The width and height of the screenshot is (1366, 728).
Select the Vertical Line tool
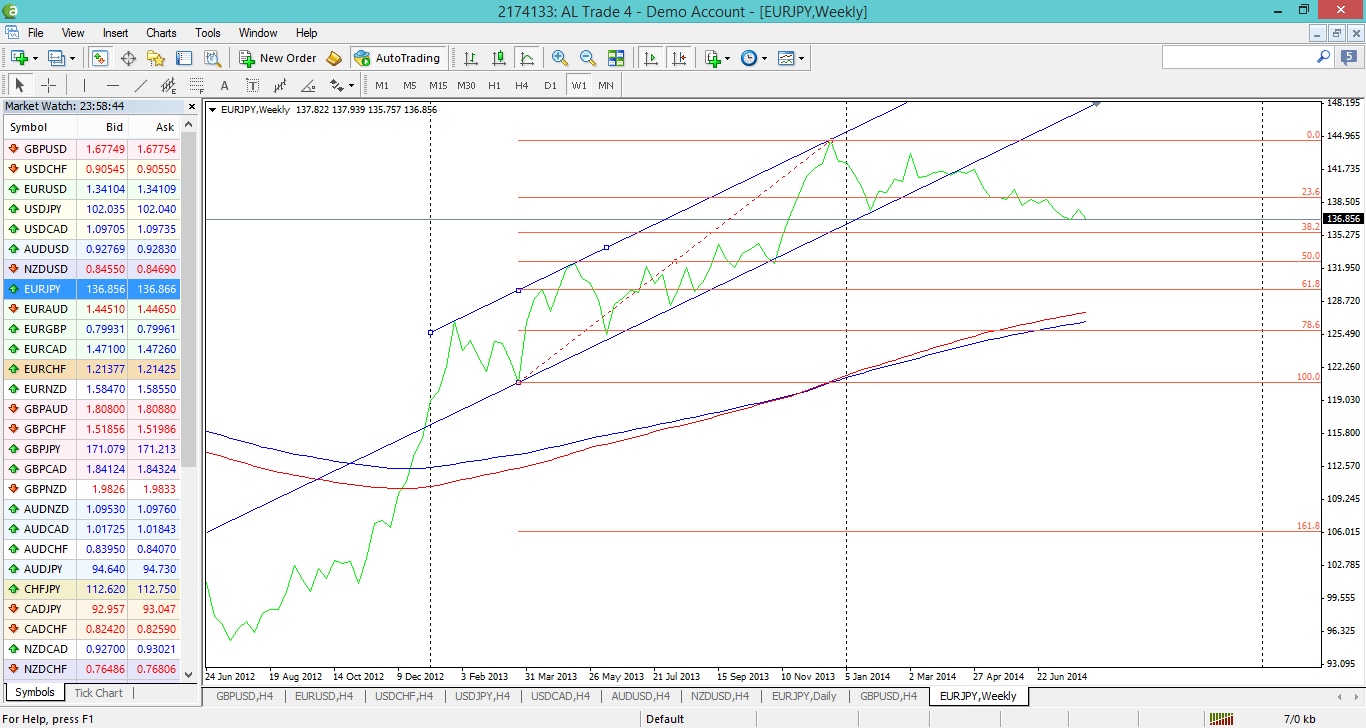(x=85, y=85)
